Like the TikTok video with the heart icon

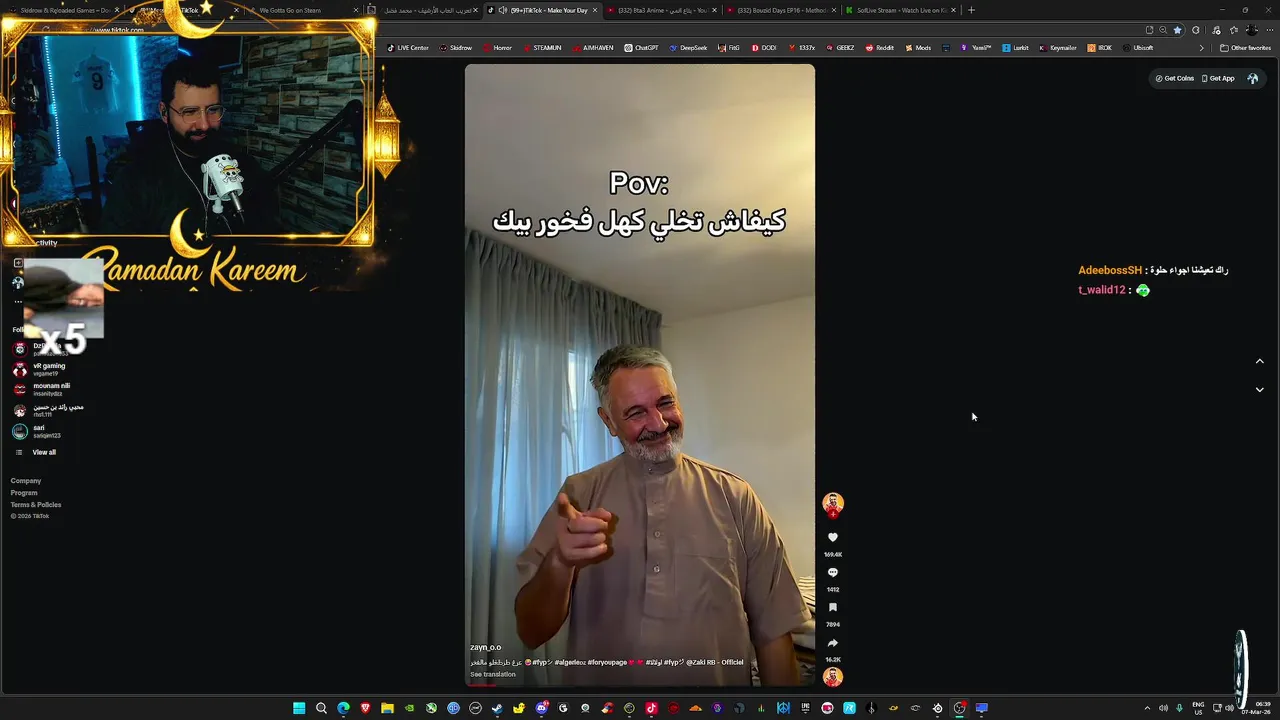tap(832, 538)
